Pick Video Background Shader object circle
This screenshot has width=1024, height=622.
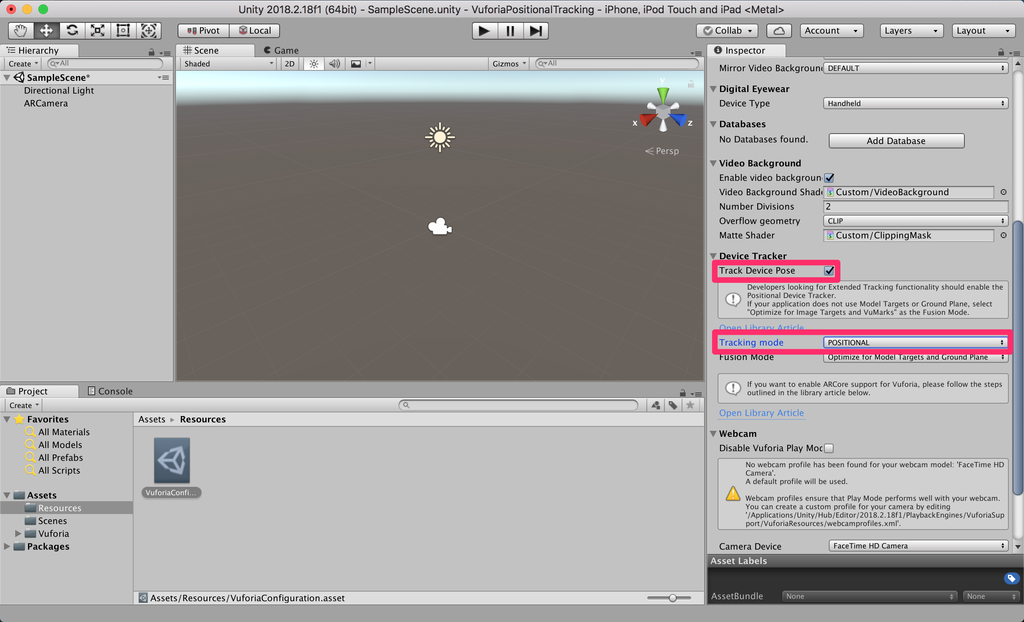point(1004,192)
